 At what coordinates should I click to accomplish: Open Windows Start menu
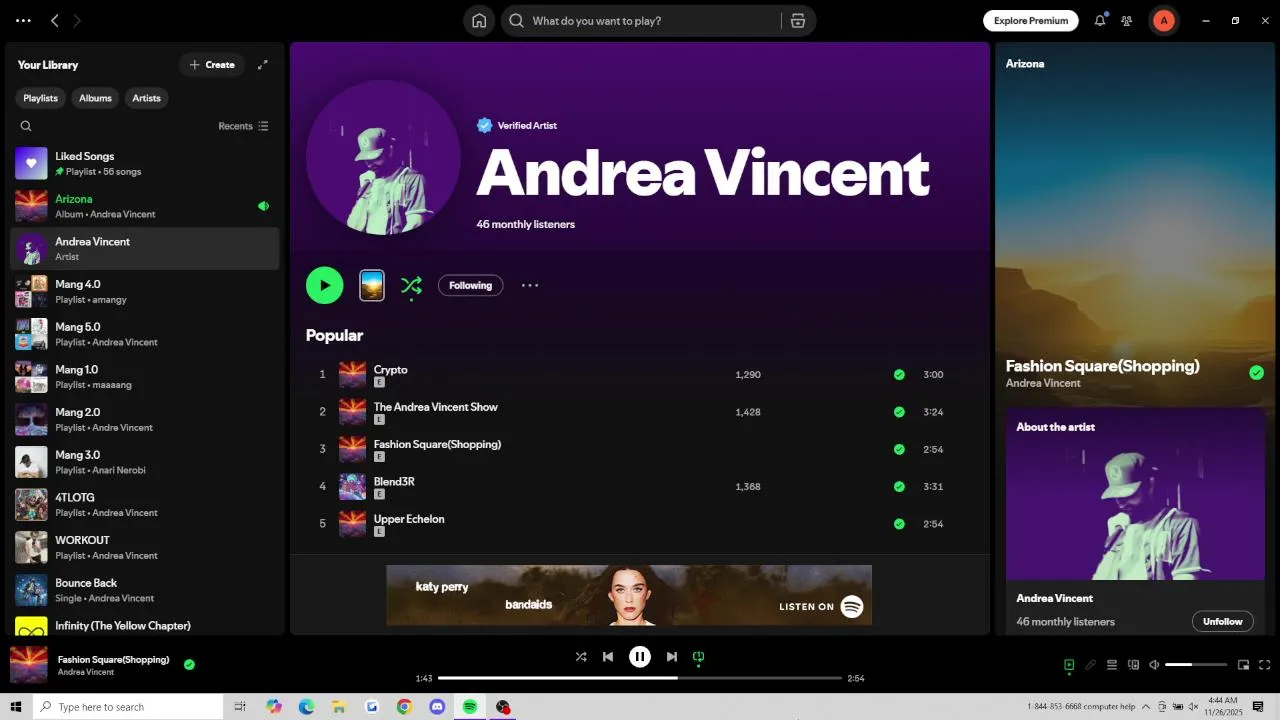tap(16, 707)
